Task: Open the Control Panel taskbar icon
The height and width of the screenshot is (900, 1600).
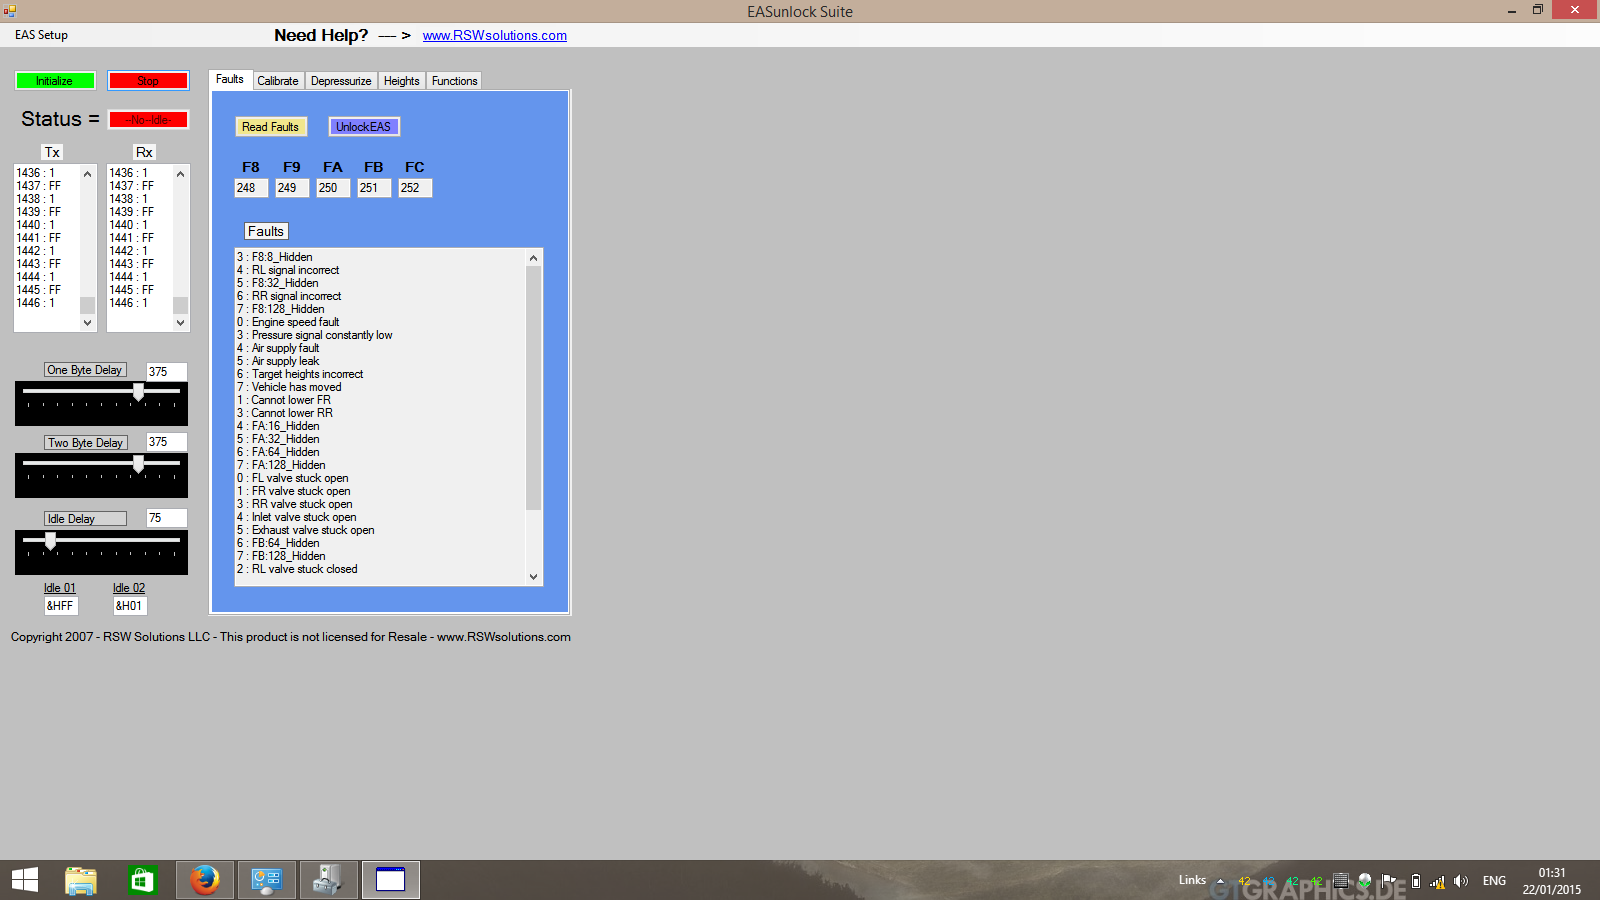Action: (x=267, y=880)
